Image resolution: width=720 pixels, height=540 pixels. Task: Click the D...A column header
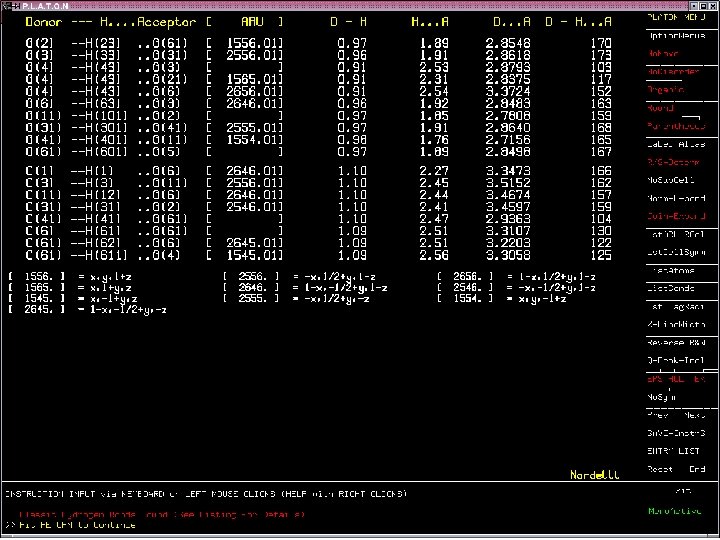[512, 22]
